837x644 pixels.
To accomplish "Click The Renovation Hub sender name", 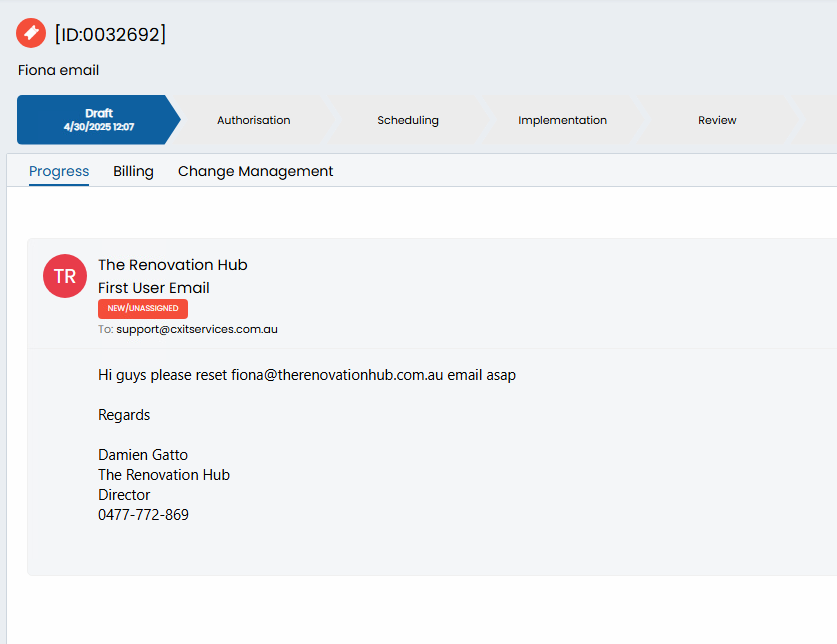I will (172, 265).
